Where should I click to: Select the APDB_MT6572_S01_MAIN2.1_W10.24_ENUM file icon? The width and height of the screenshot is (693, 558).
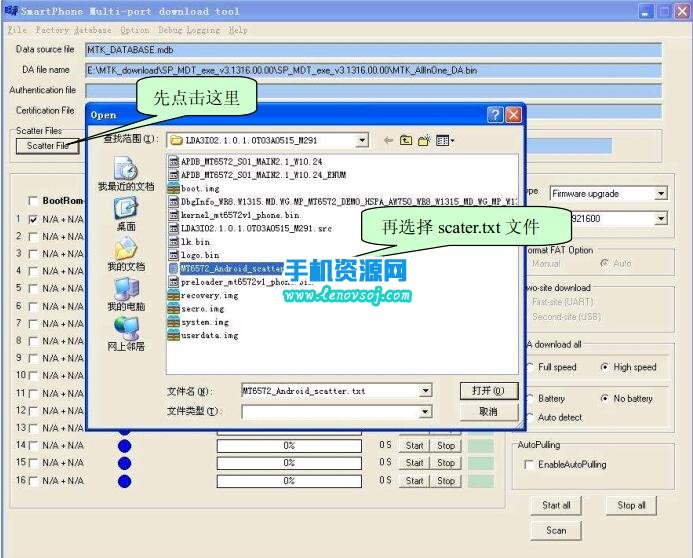tap(173, 175)
